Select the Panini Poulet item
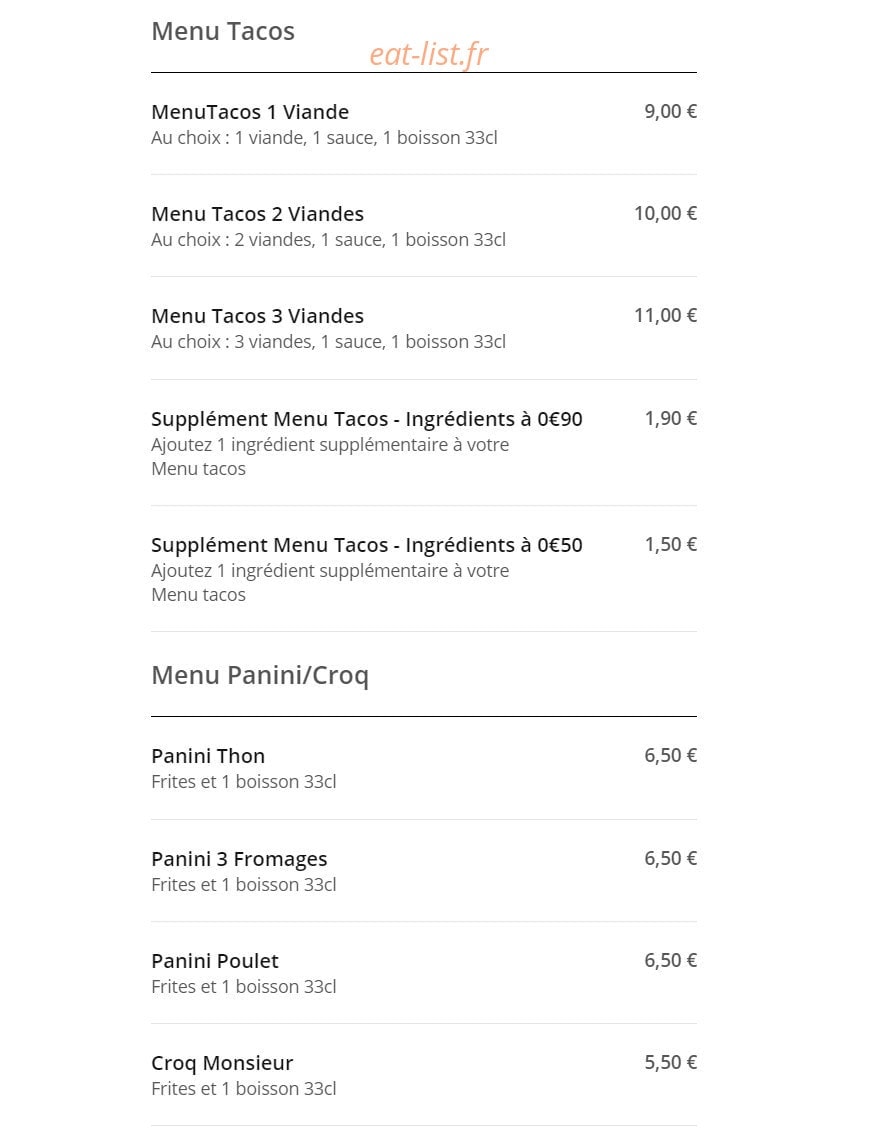This screenshot has width=876, height=1136. 424,973
